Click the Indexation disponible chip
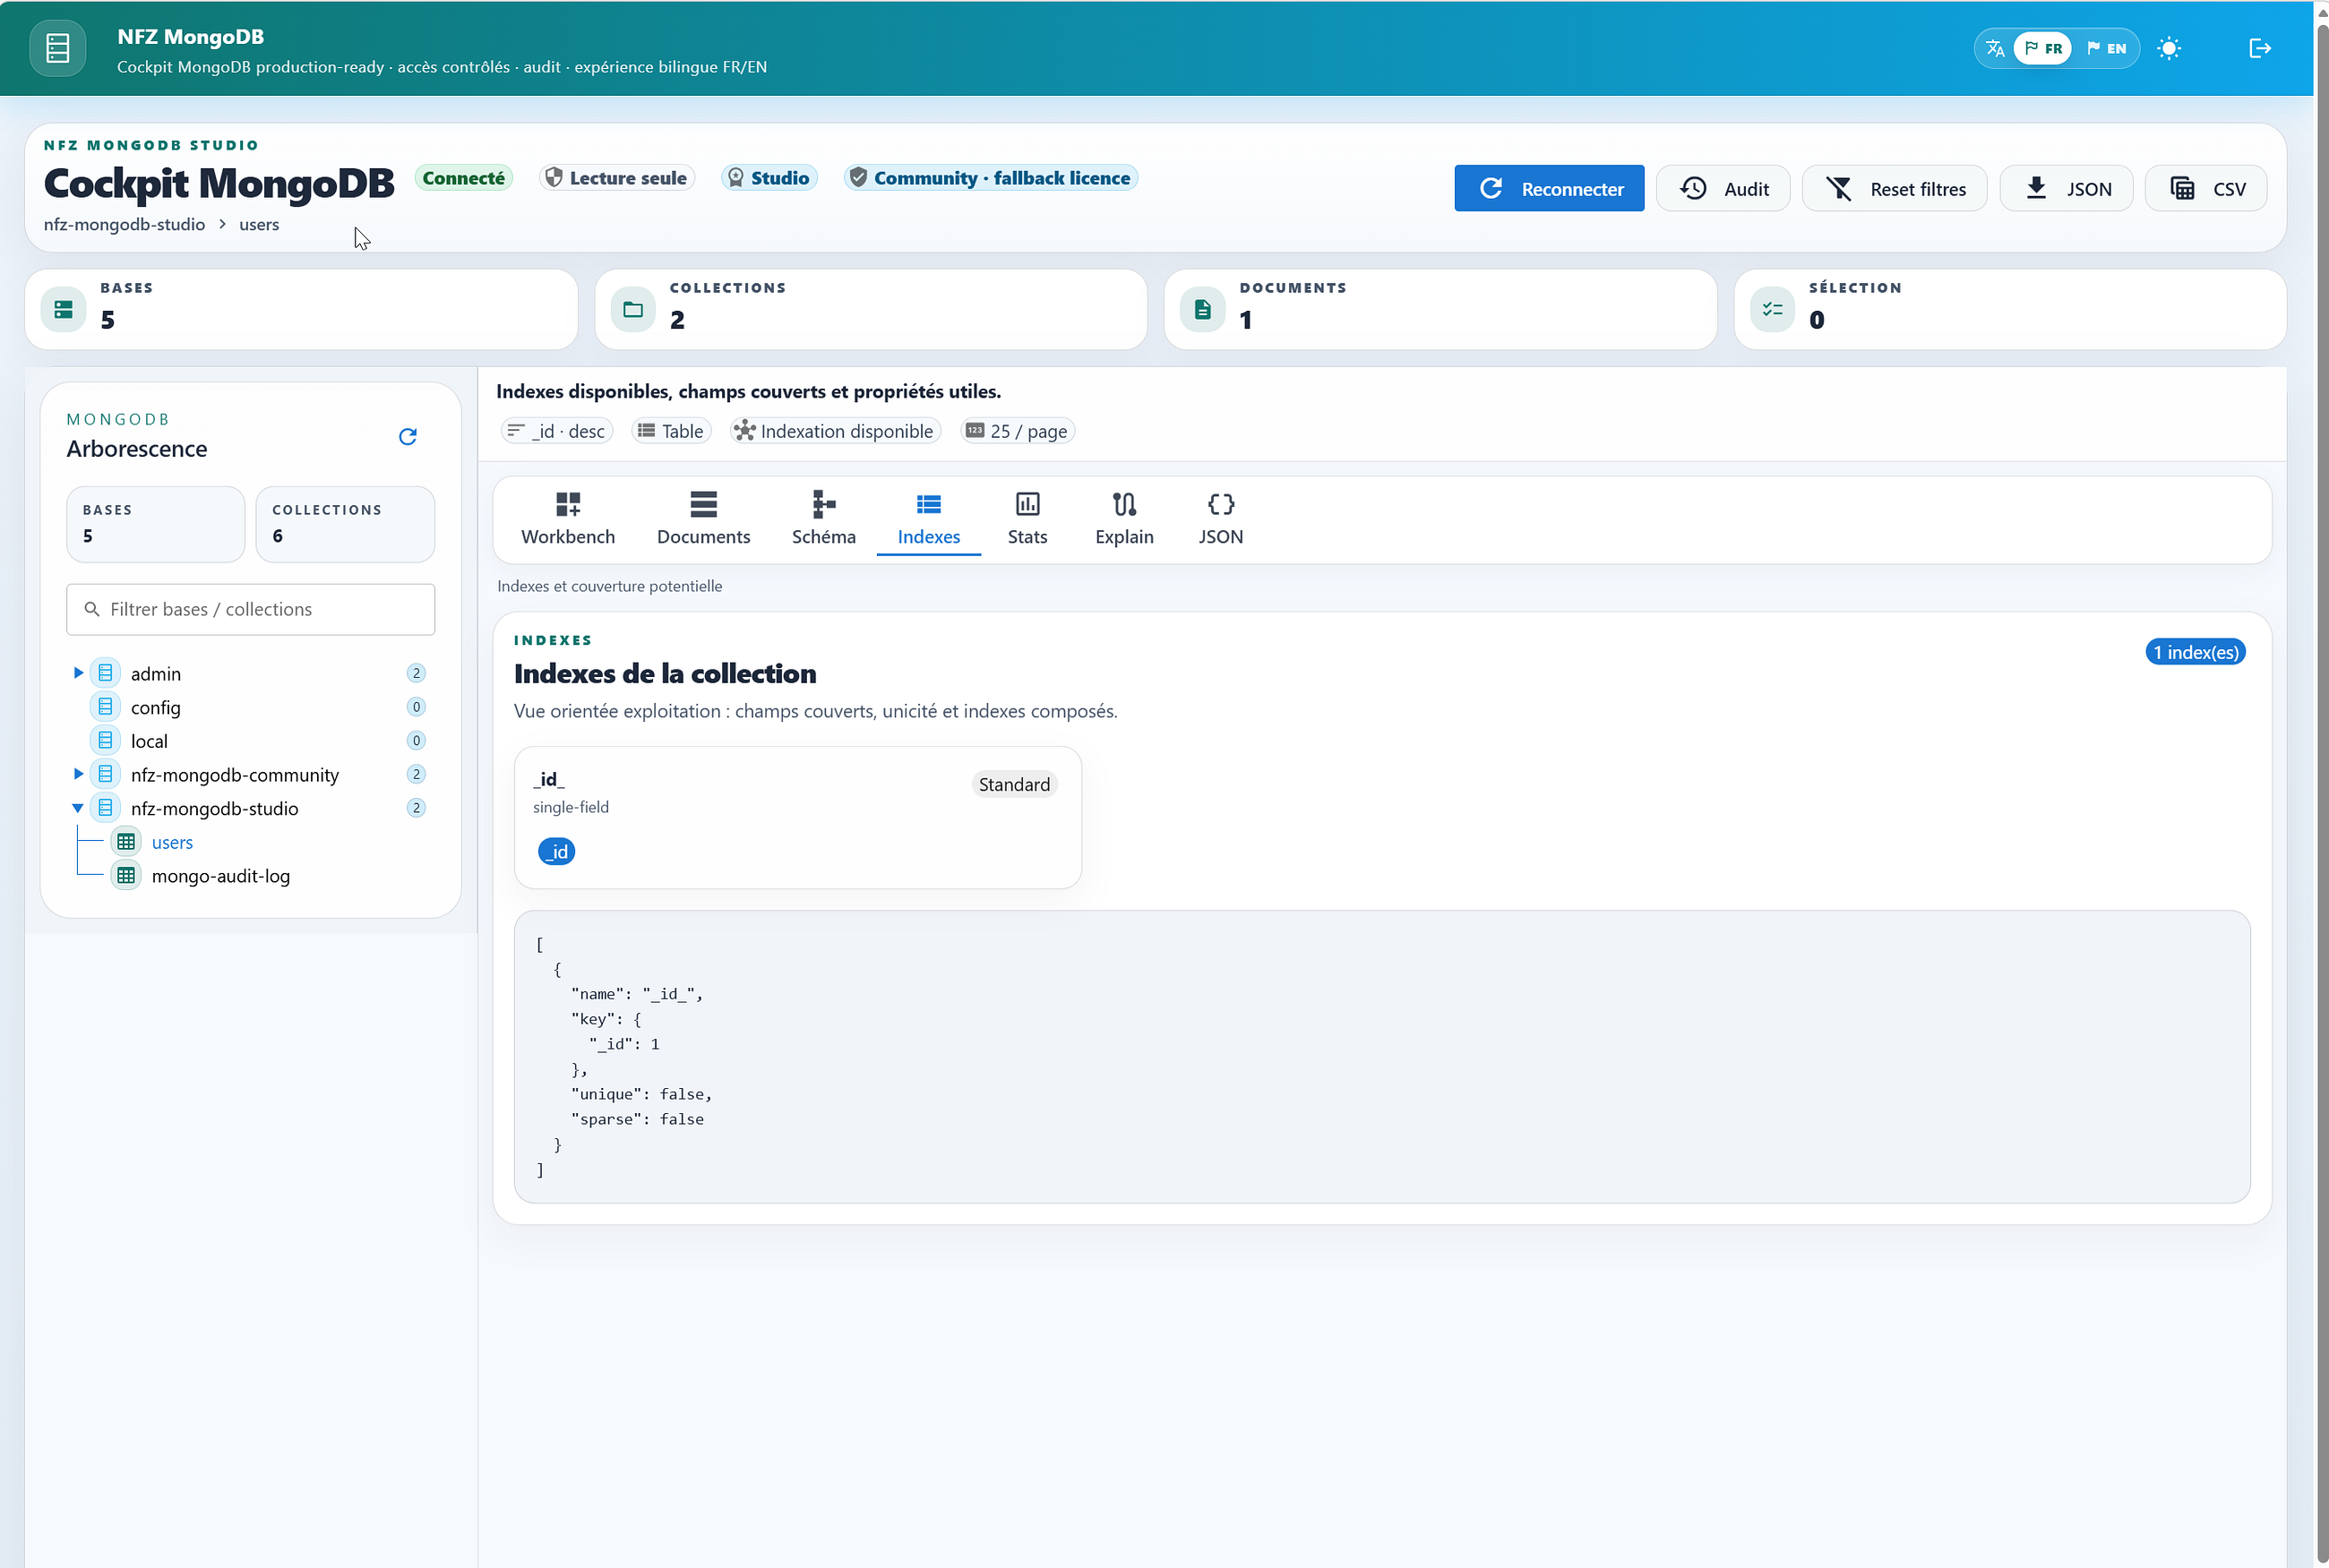Viewport: 2329px width, 1568px height. pos(835,431)
